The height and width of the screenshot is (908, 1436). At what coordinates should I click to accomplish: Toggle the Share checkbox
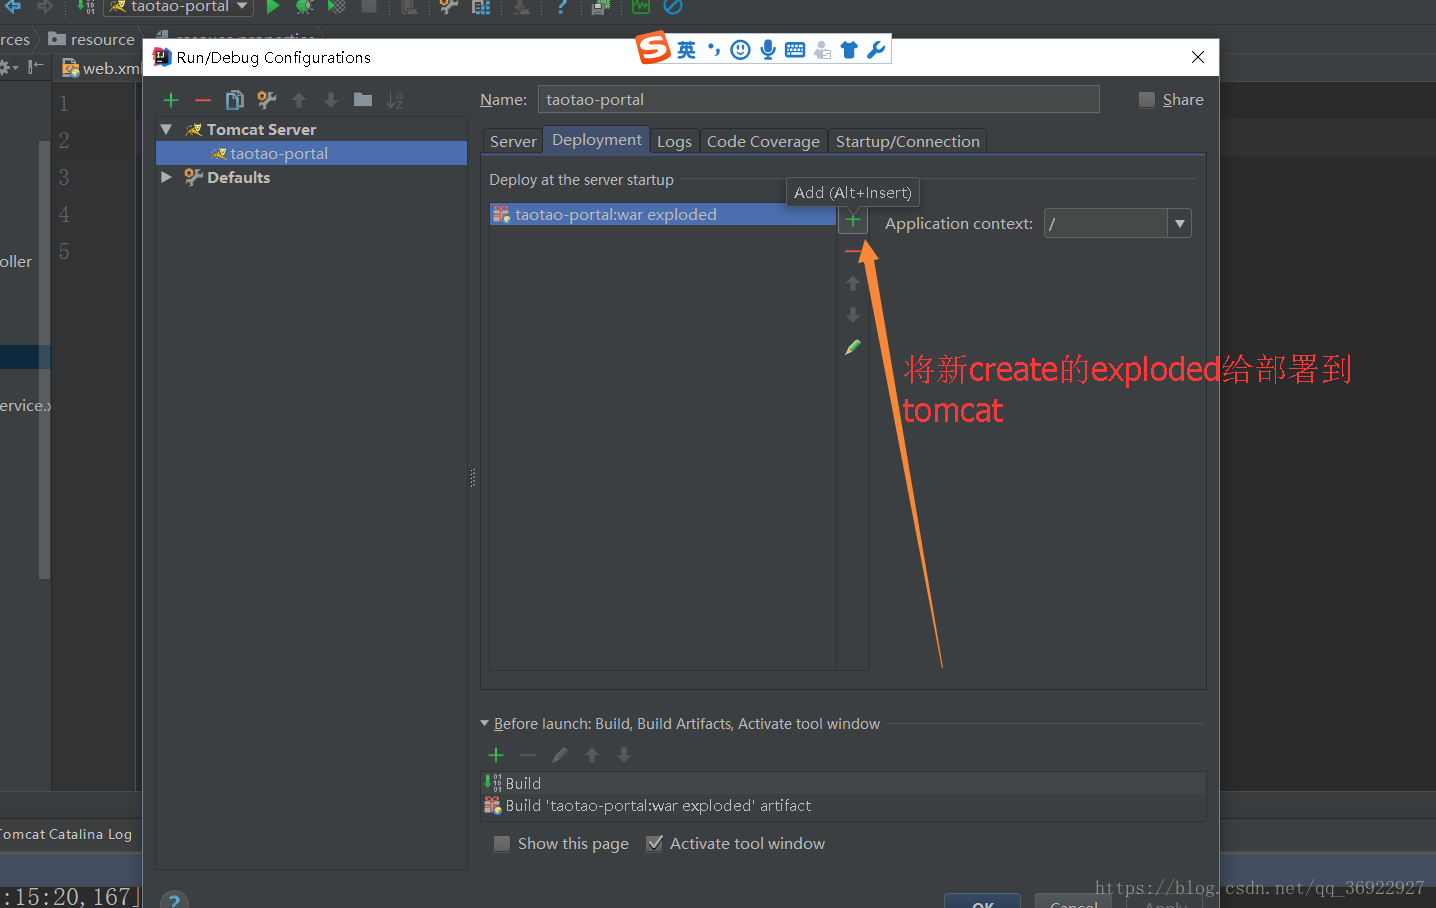[x=1147, y=100]
